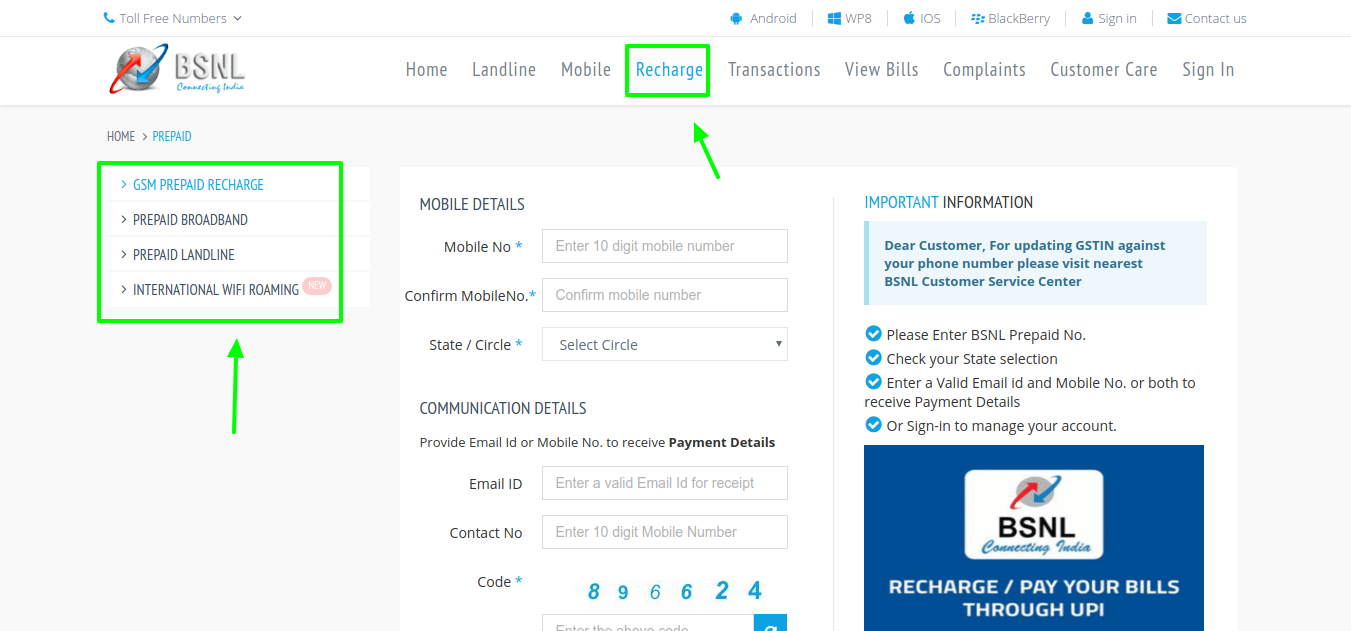The height and width of the screenshot is (631, 1351).
Task: Open the Transactions menu
Action: (x=774, y=69)
